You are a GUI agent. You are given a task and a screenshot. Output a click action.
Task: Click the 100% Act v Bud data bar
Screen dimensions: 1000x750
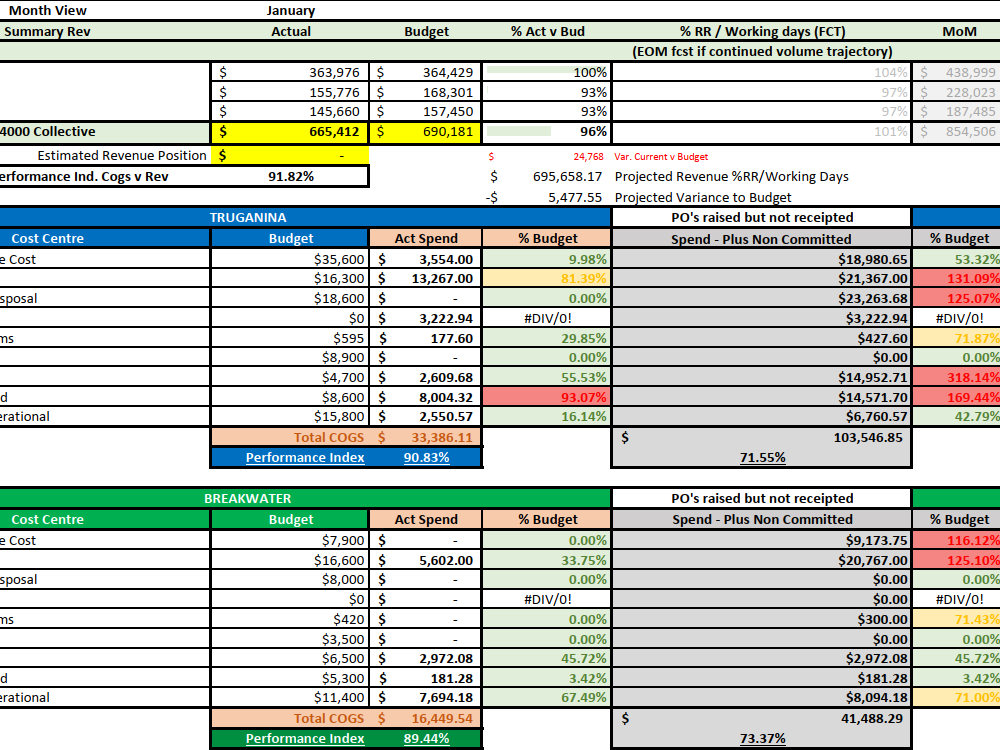click(547, 72)
